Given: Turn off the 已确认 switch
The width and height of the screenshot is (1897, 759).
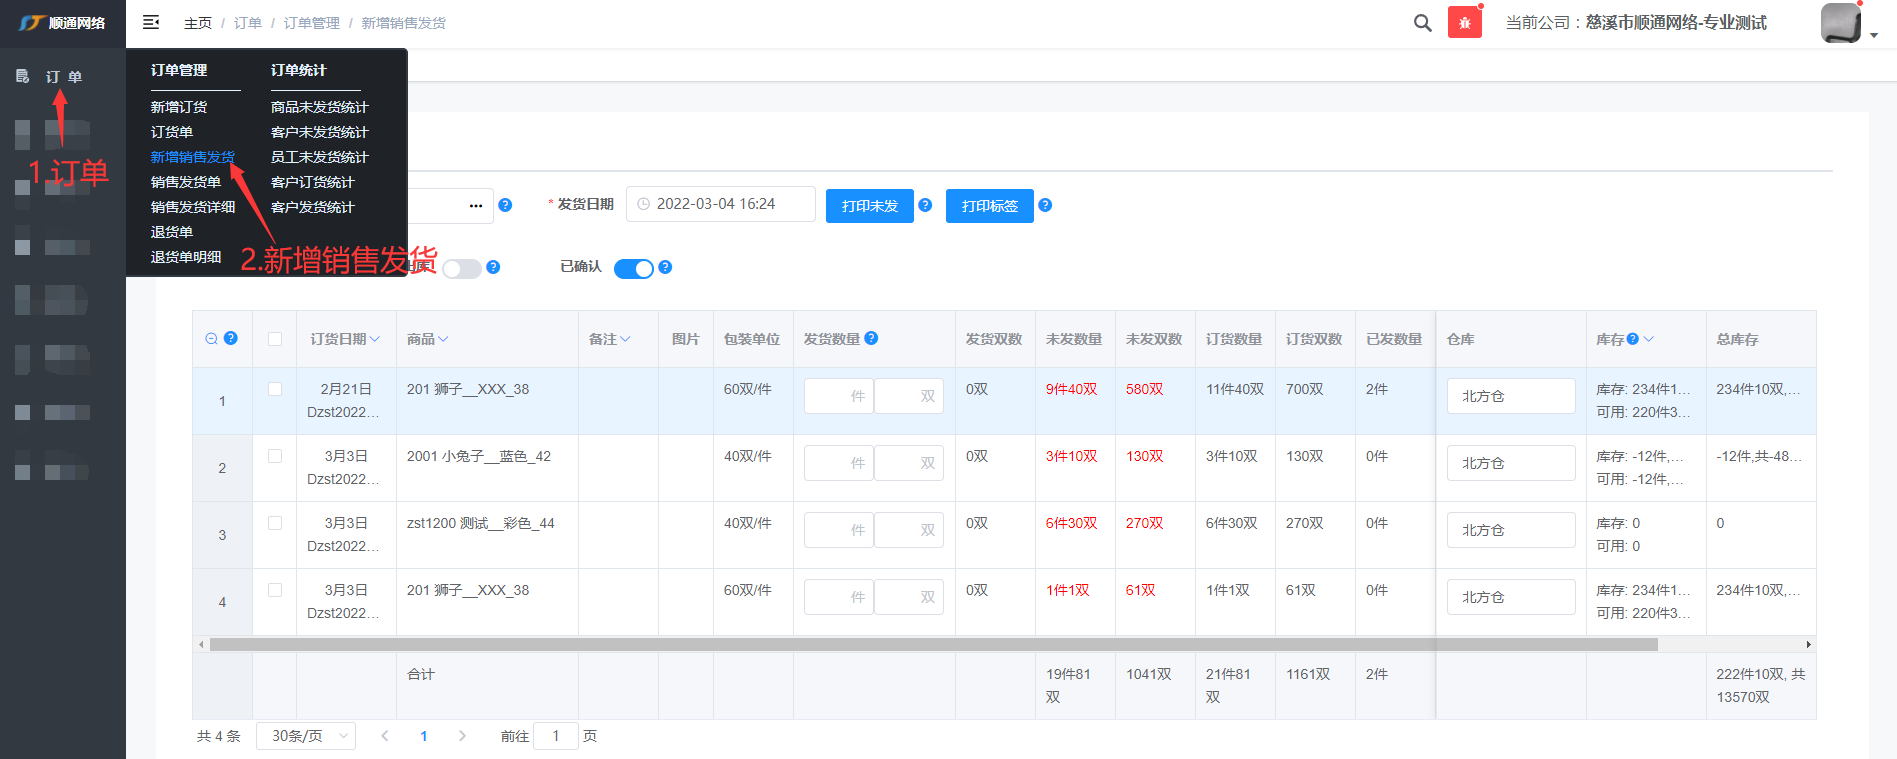Looking at the screenshot, I should 633,268.
